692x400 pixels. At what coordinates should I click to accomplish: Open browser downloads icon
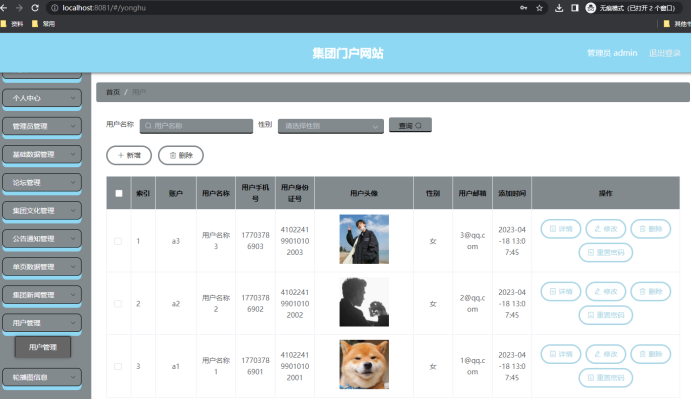point(559,8)
